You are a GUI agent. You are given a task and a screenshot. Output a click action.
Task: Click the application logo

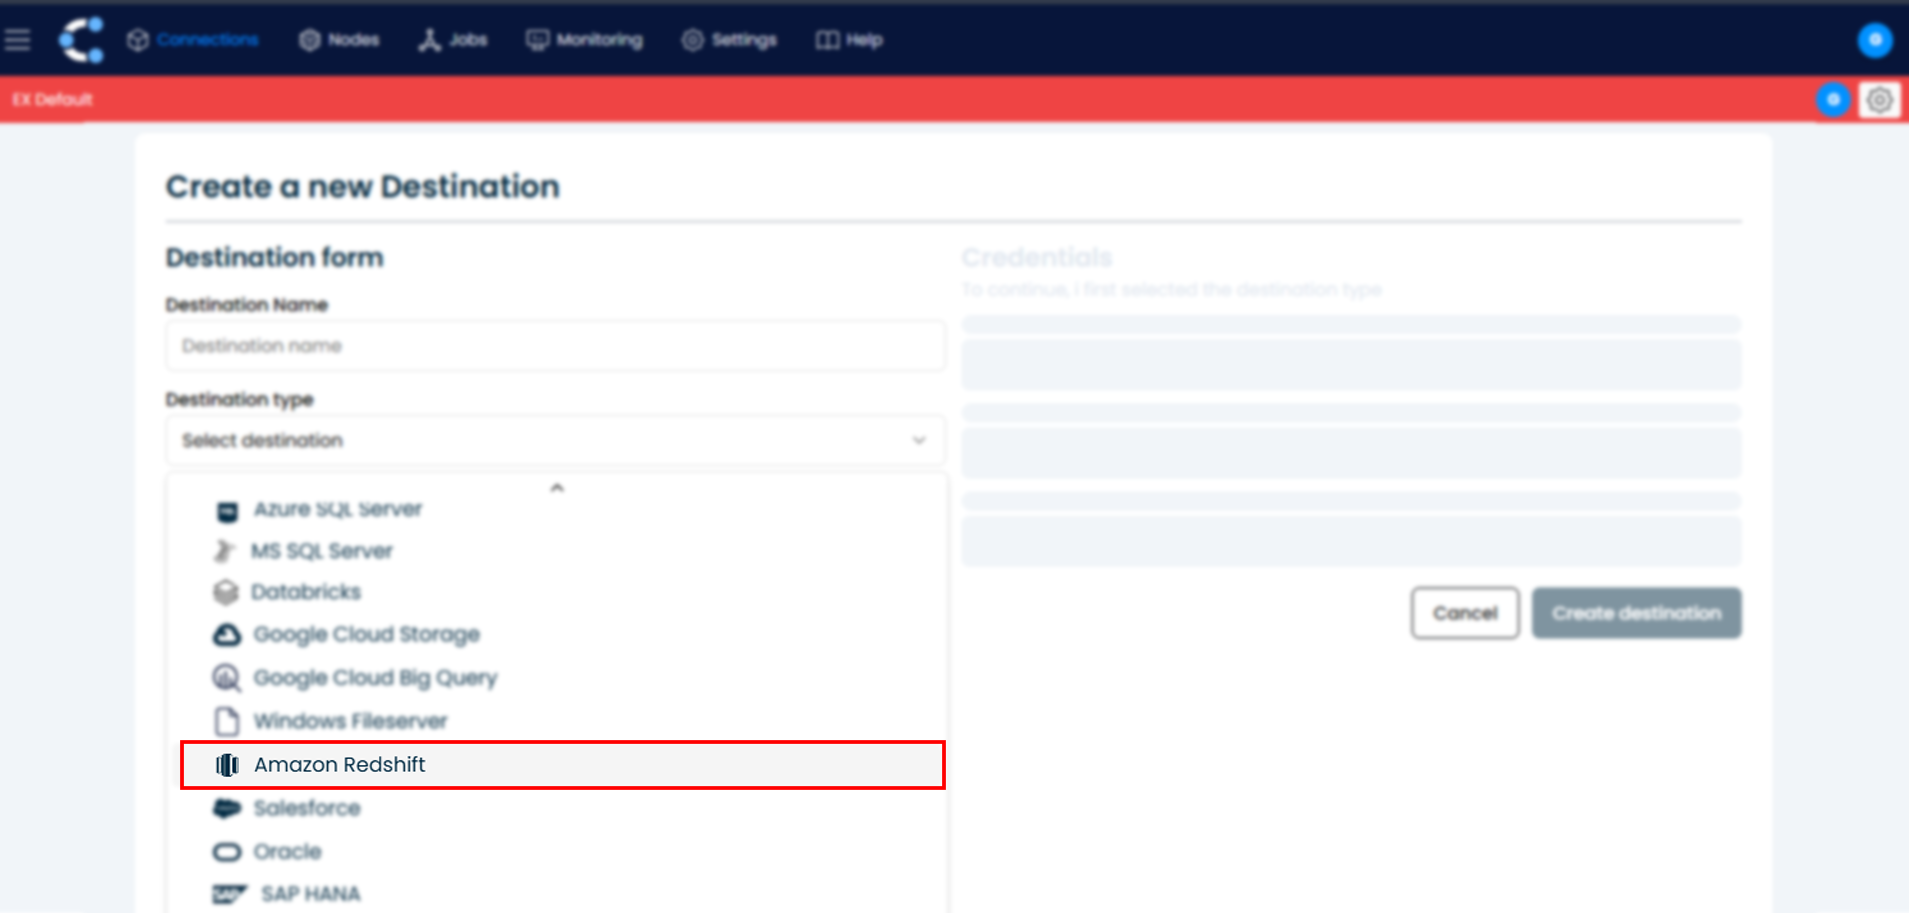[80, 38]
